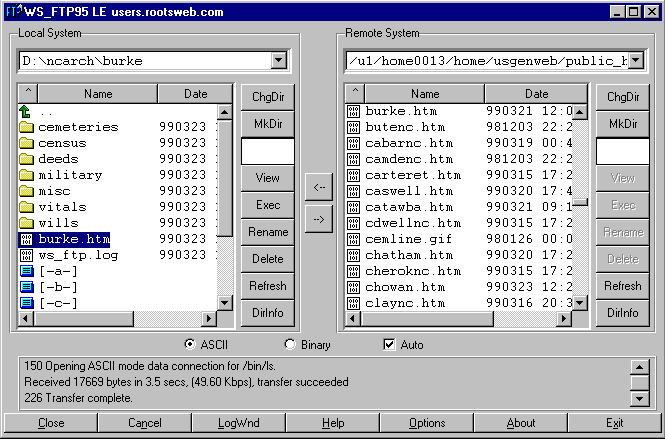Click left arrow download transfer button
The image size is (665, 439).
[x=318, y=187]
